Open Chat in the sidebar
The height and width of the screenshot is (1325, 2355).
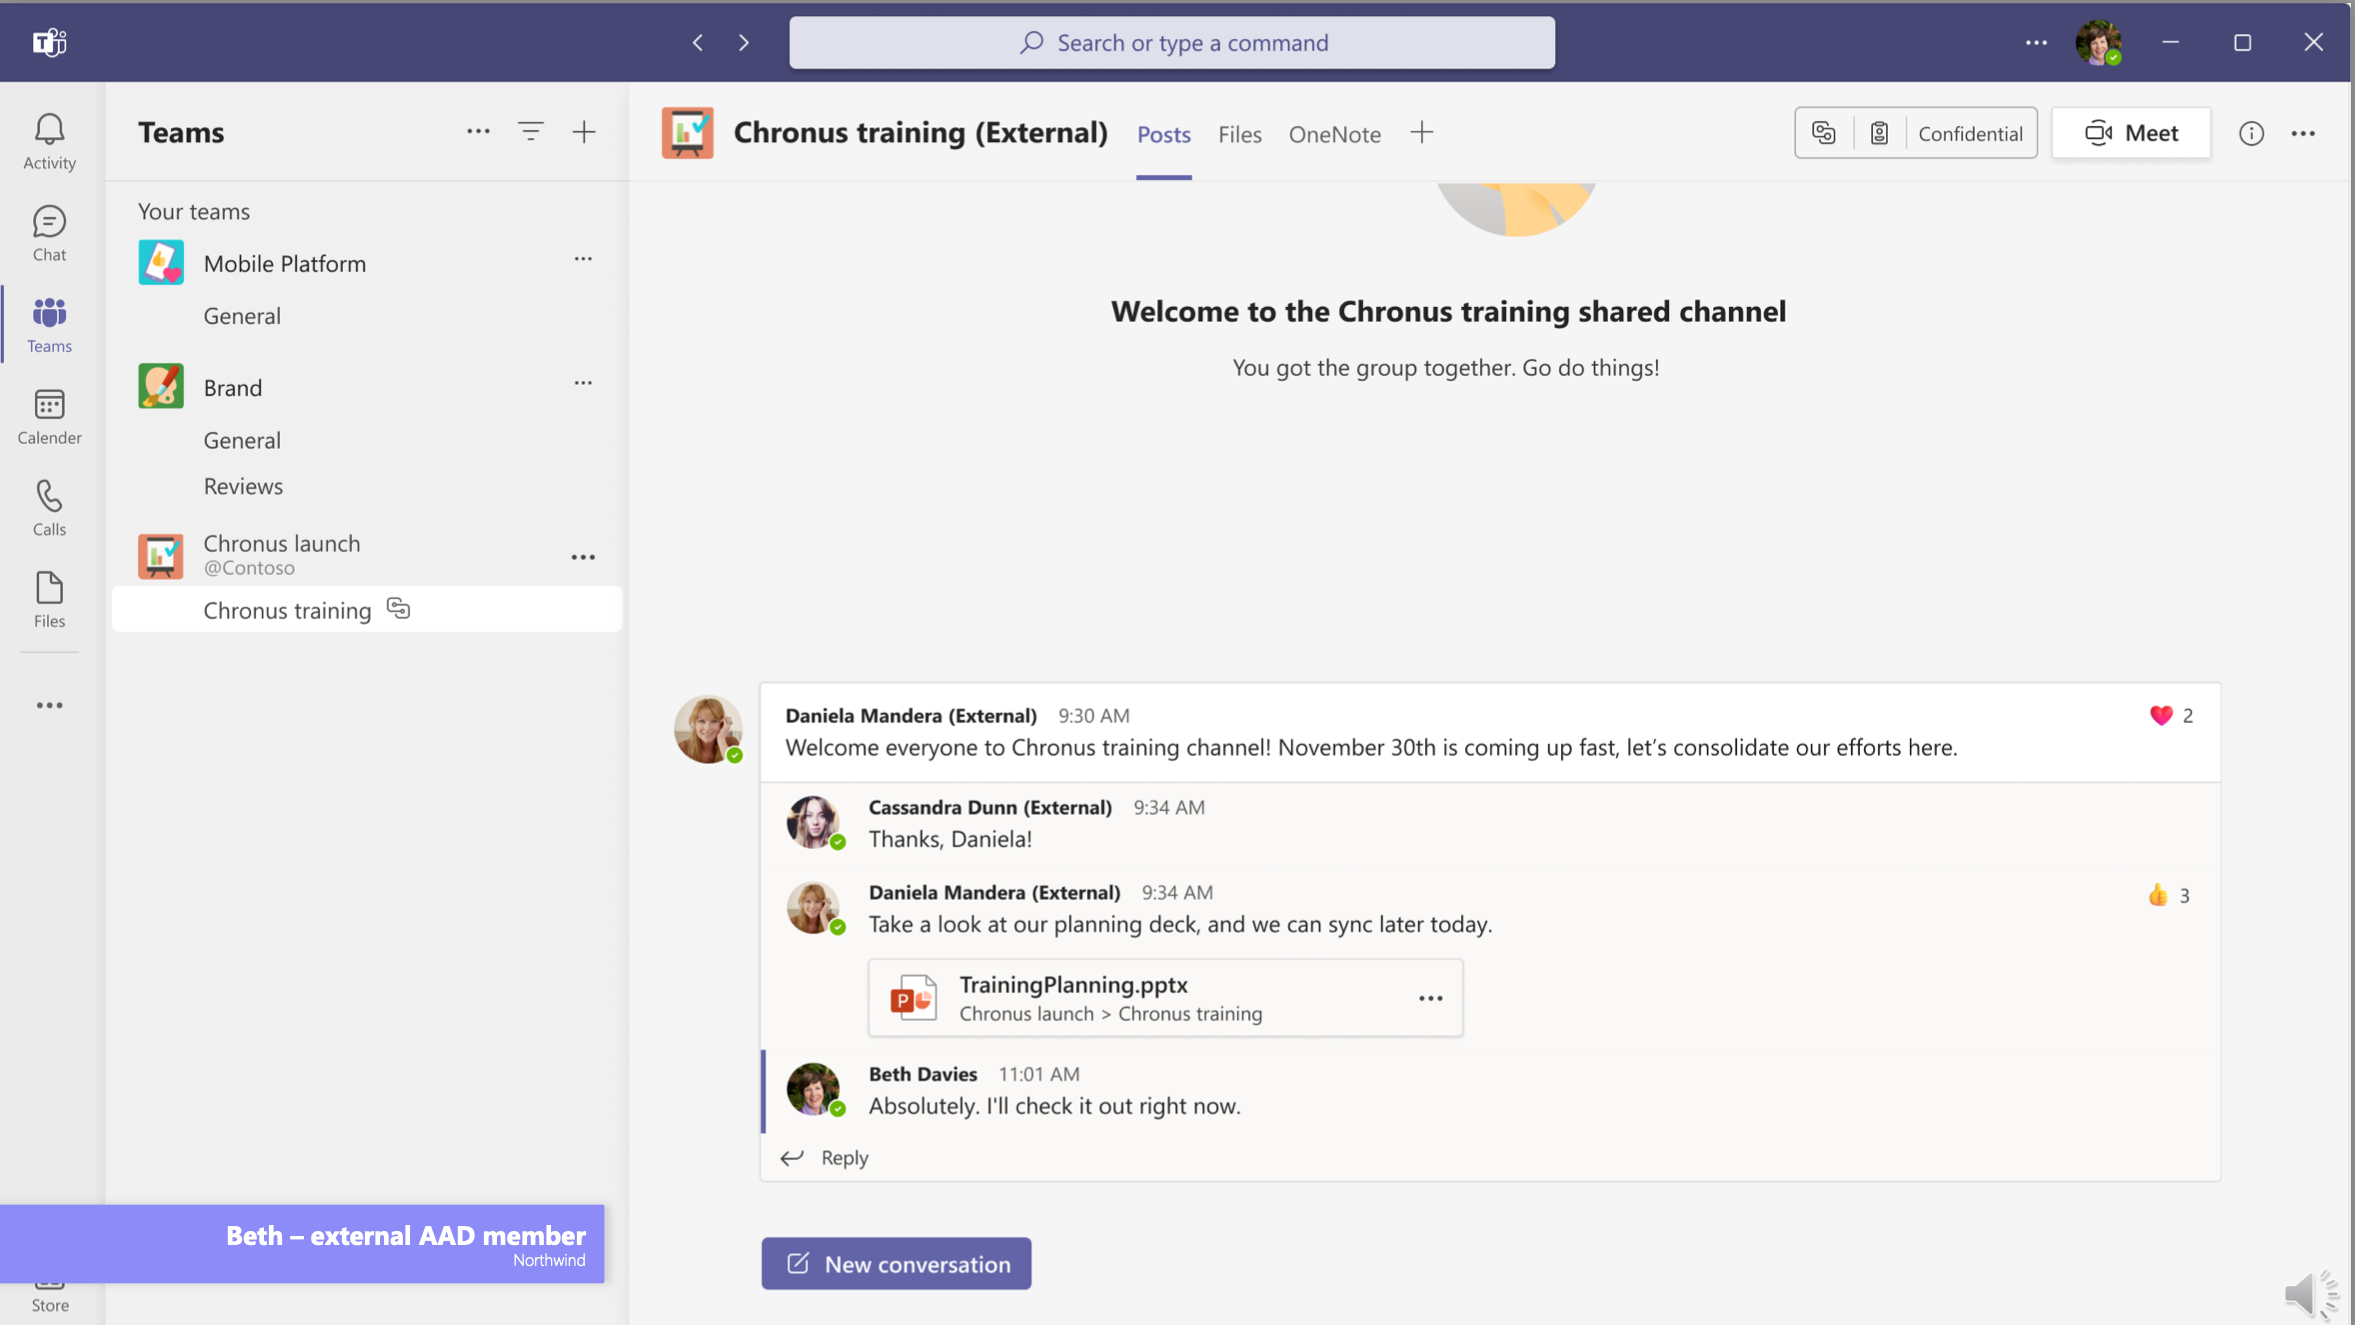49,234
